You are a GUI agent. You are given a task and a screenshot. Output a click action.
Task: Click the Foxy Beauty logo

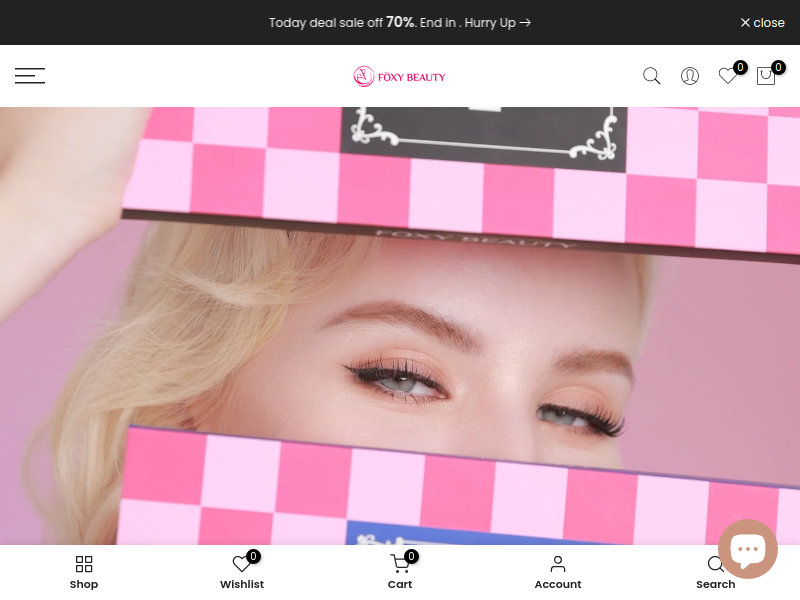[399, 76]
